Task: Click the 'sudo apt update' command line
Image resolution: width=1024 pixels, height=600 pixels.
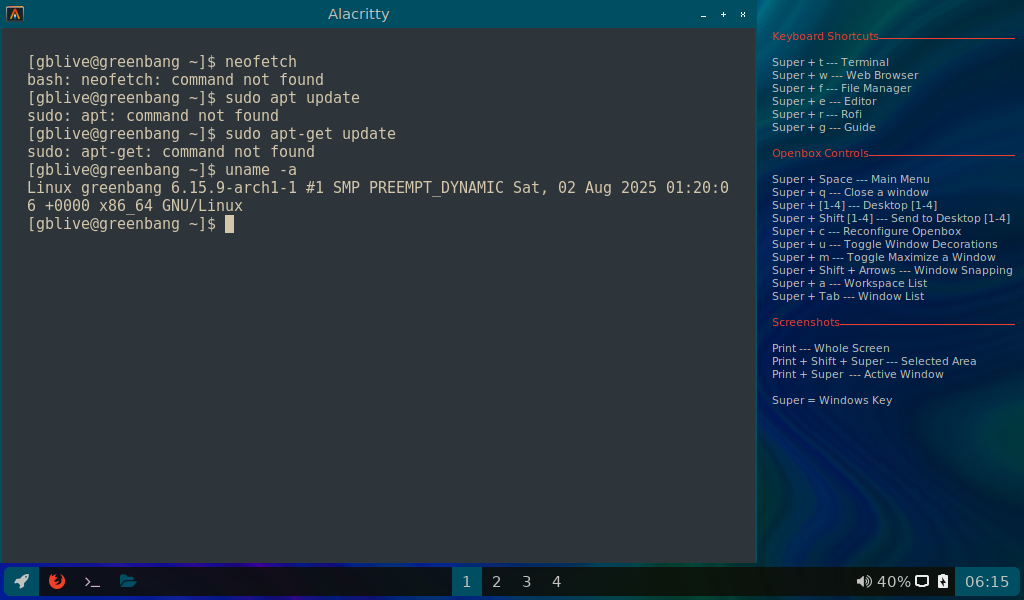Action: click(193, 98)
